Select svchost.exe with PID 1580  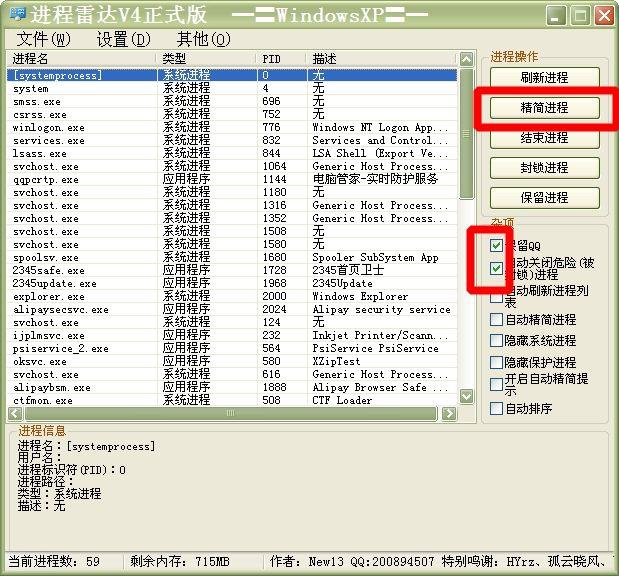click(232, 244)
